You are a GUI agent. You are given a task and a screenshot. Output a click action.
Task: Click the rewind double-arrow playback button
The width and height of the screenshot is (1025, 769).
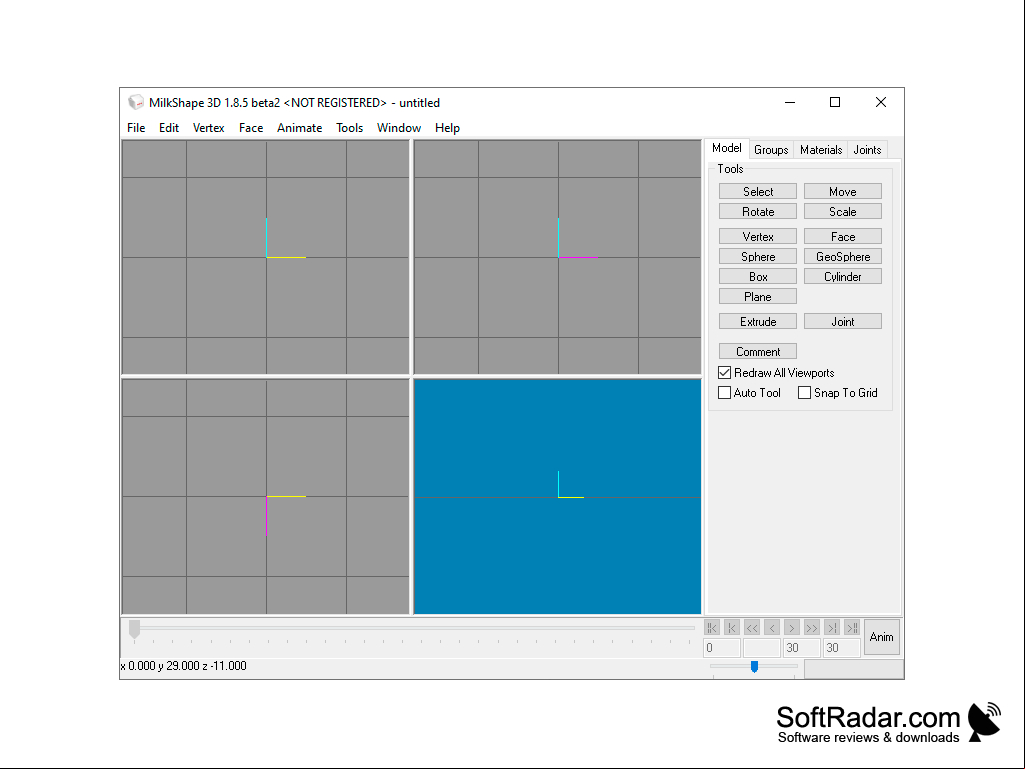752,628
